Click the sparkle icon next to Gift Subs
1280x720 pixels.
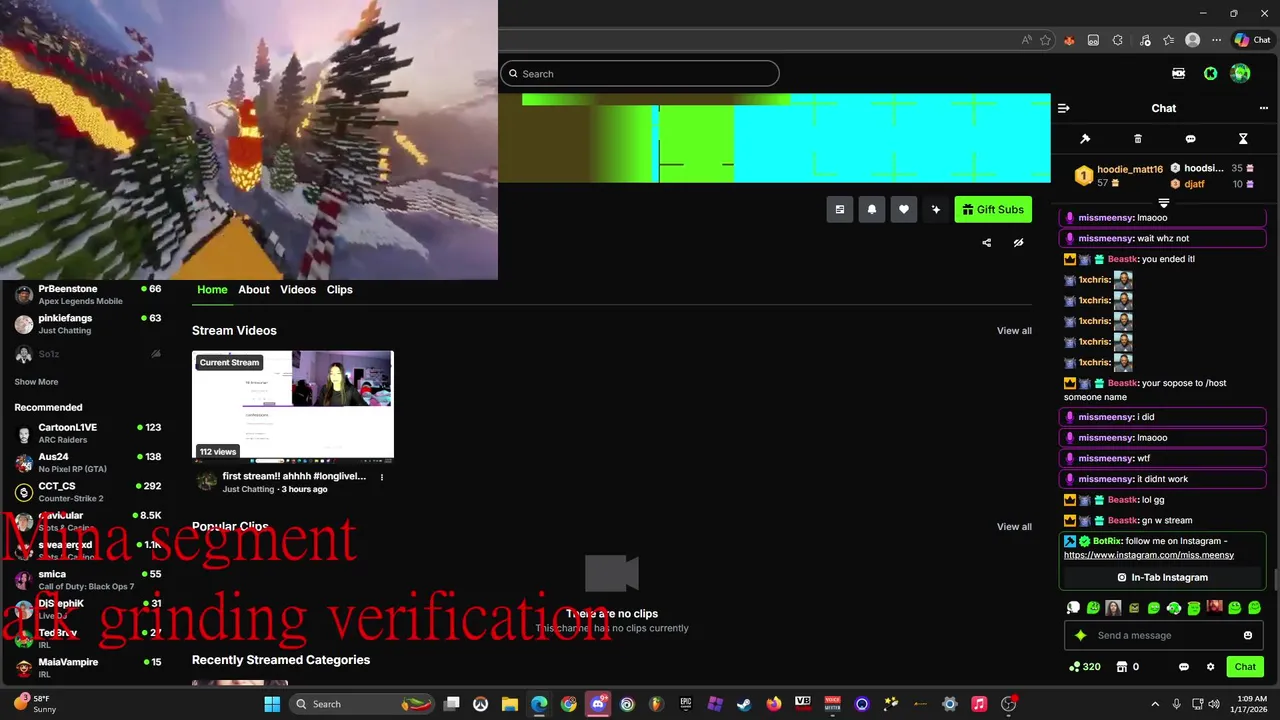(x=936, y=209)
